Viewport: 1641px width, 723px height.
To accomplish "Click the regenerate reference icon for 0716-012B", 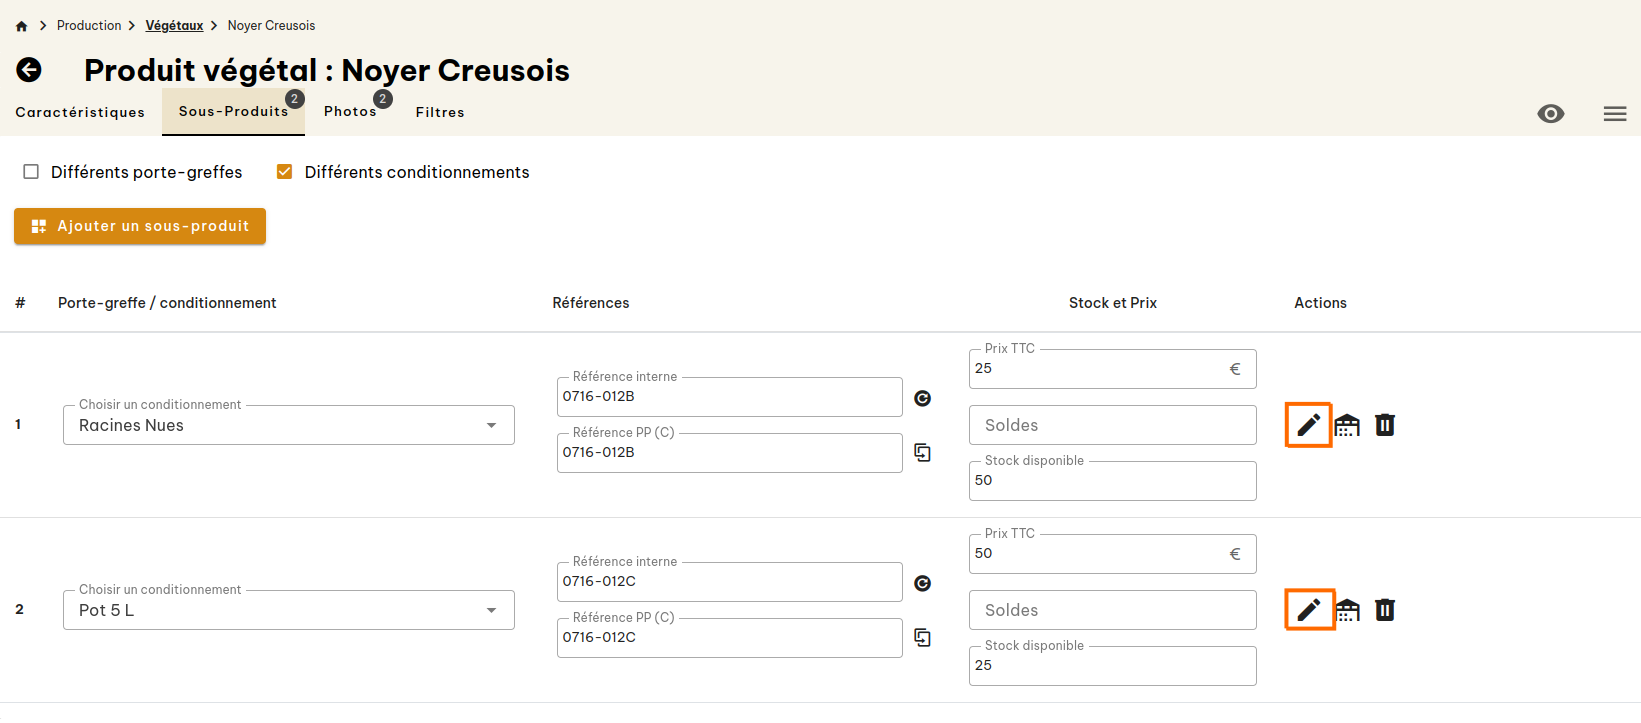I will tap(922, 397).
